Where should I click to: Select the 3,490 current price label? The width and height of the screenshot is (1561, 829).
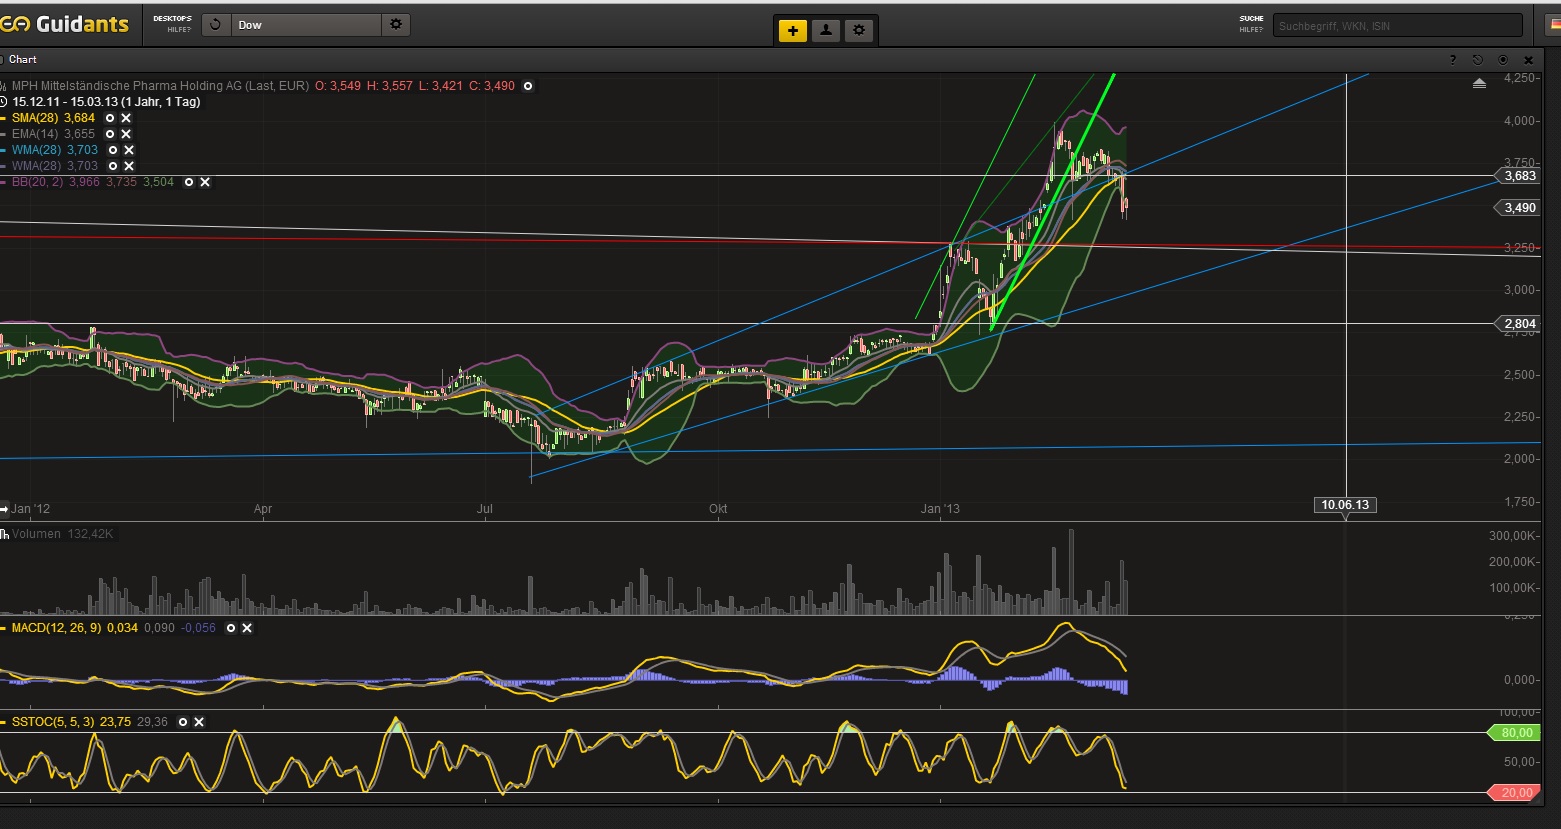(1519, 208)
